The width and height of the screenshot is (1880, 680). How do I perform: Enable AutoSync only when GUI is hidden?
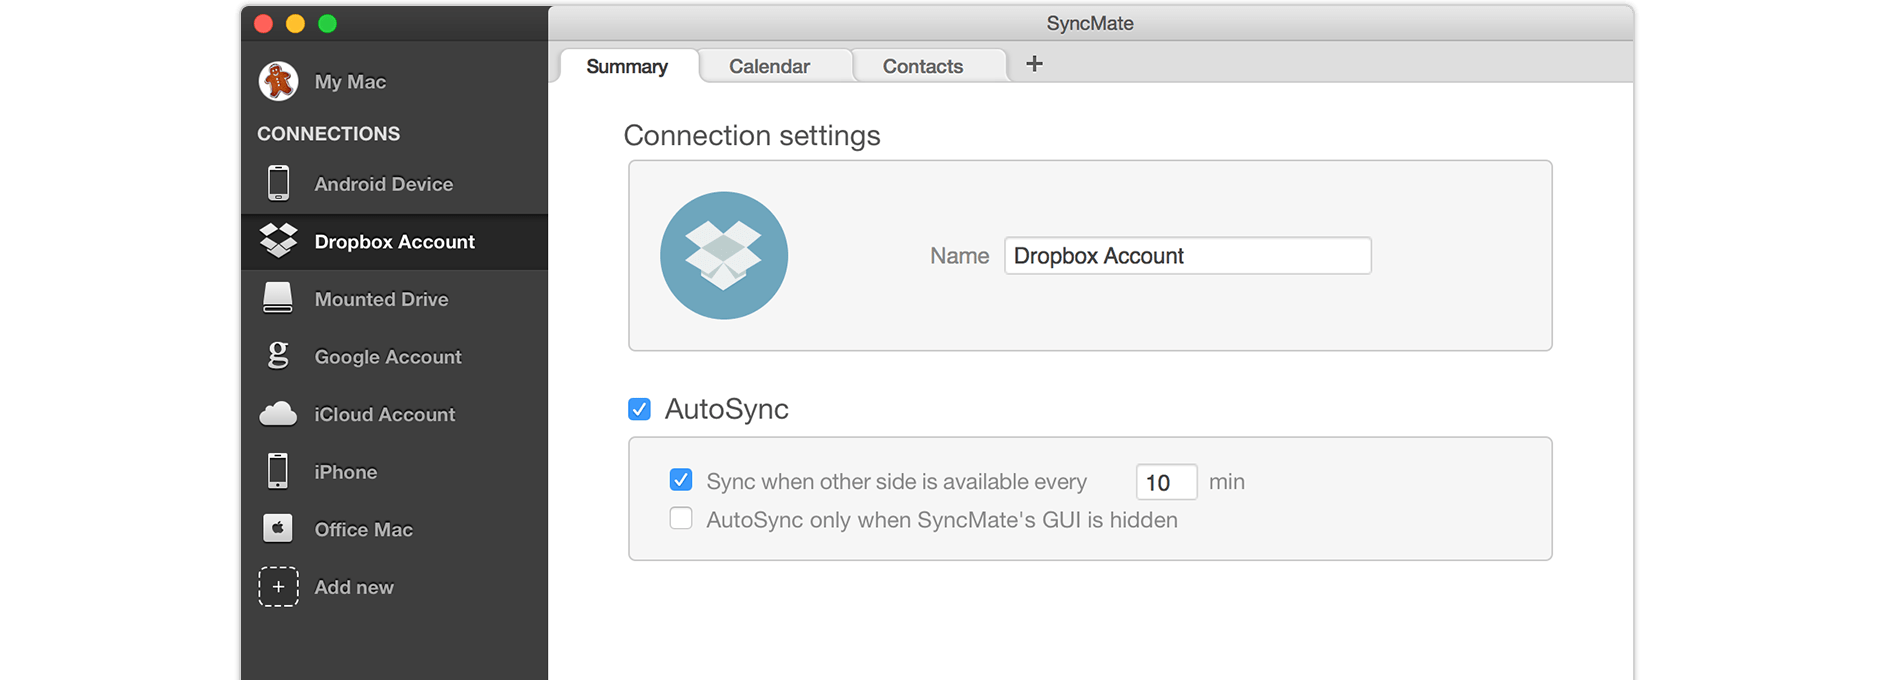tap(681, 519)
